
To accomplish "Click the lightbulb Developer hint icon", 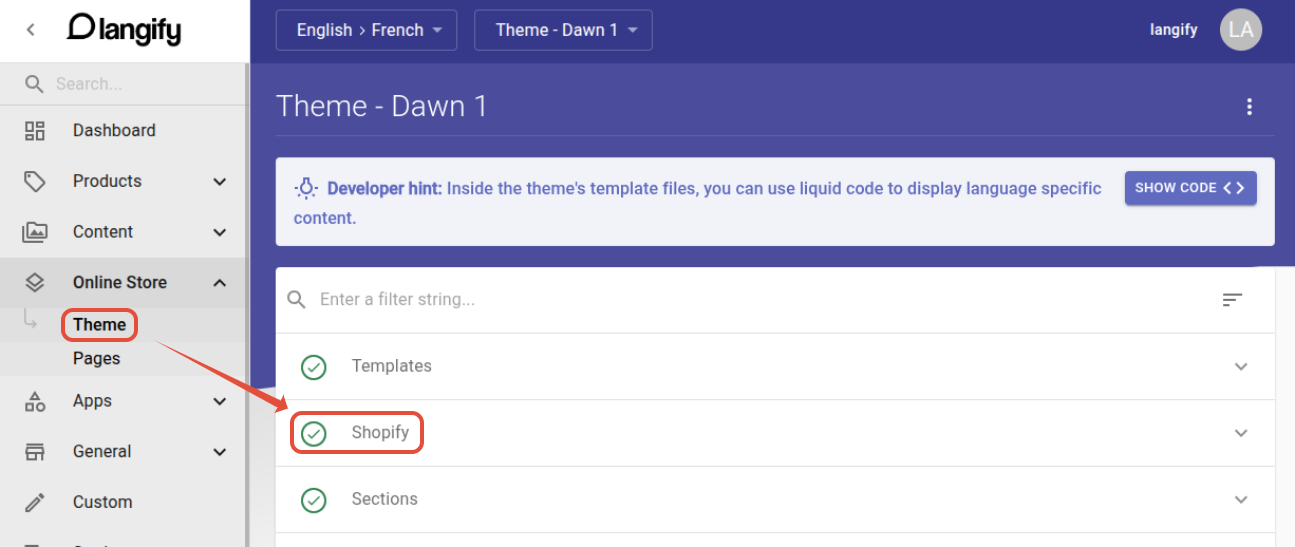I will pyautogui.click(x=306, y=188).
